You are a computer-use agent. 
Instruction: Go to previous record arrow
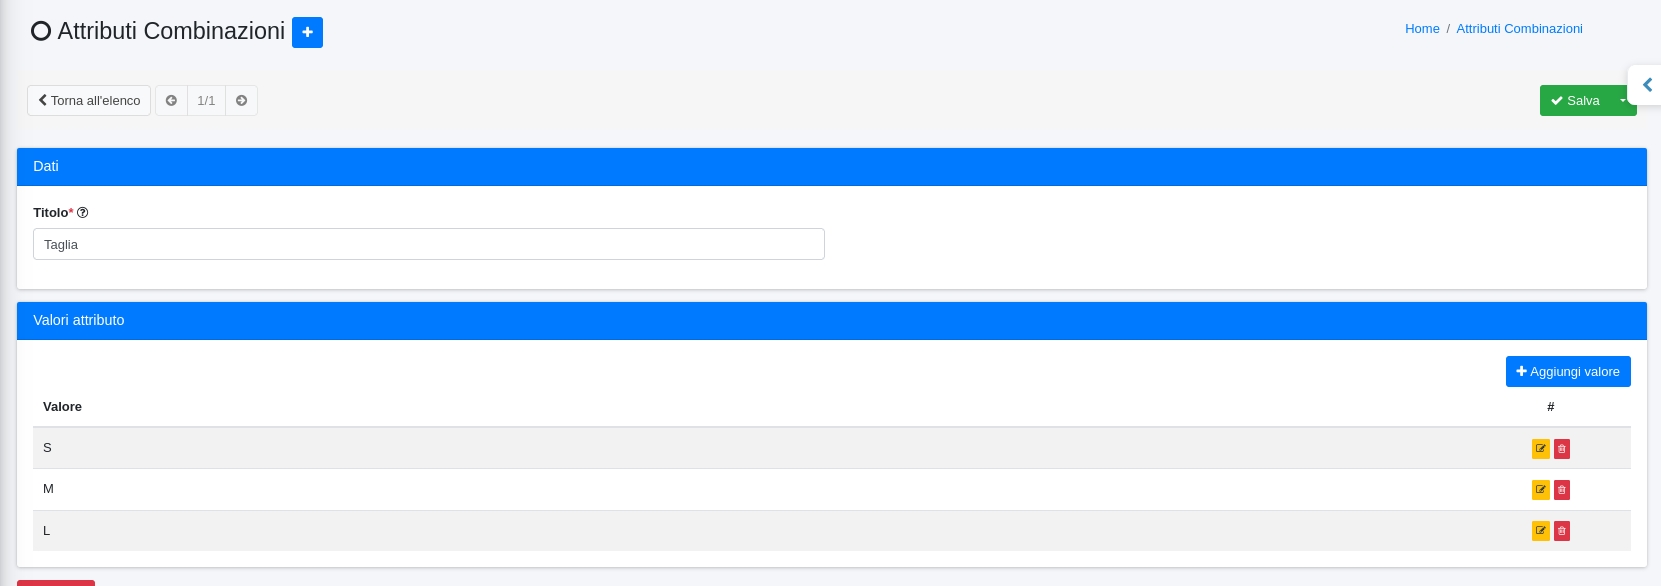171,101
